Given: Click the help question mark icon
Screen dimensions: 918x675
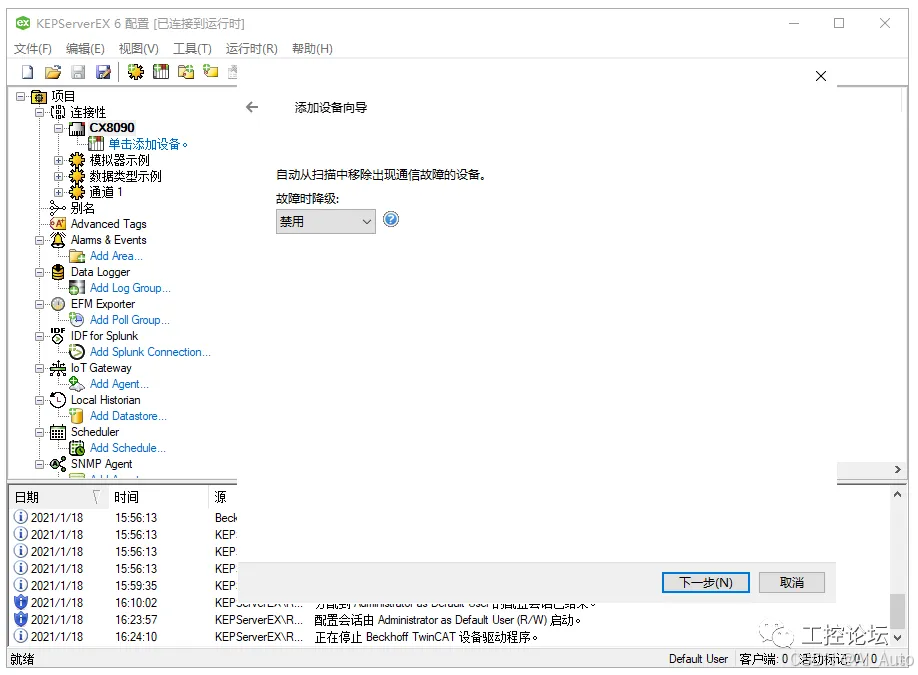Looking at the screenshot, I should point(391,220).
